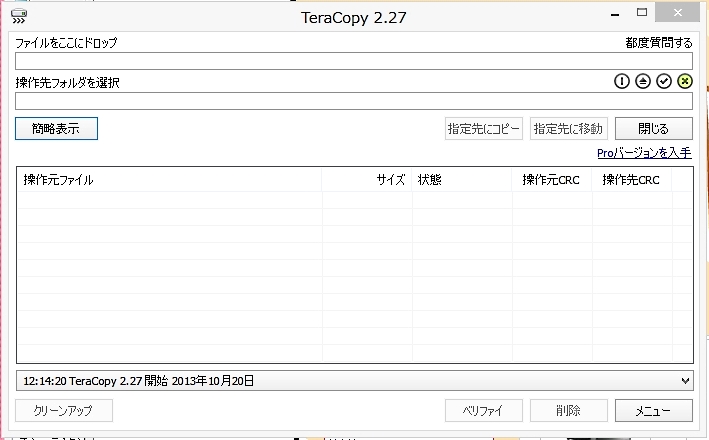Click the TeraCopy app icon in title bar
Viewport: 709px width, 440px height.
[19, 16]
